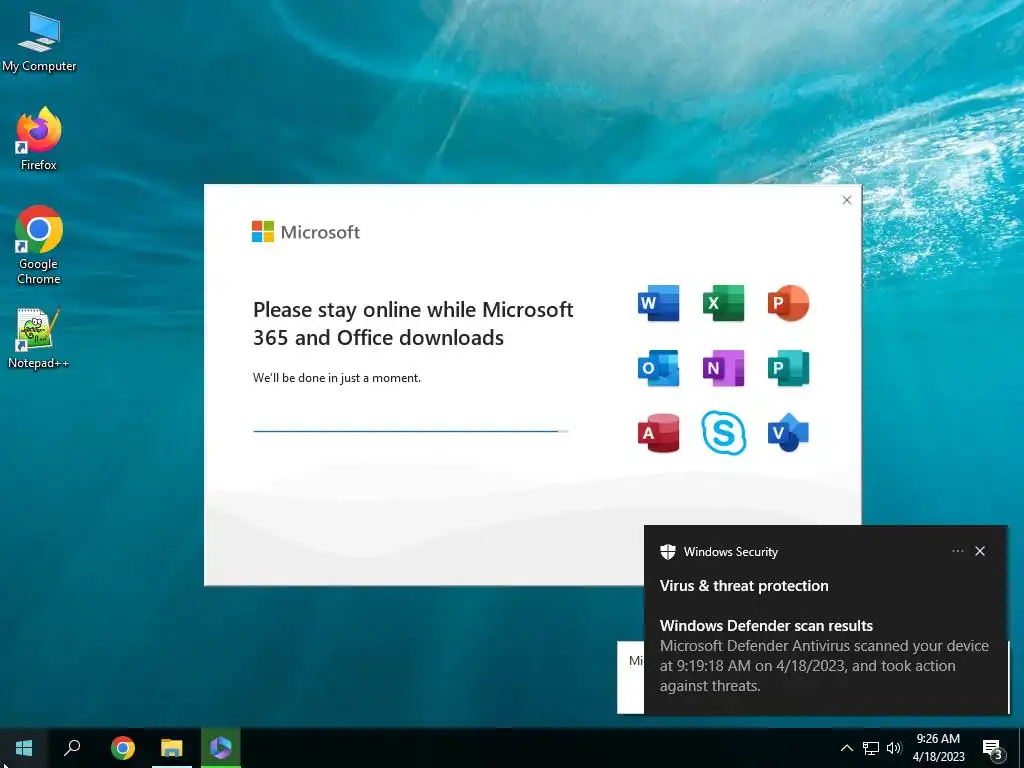Close the Microsoft 365 installer window
The height and width of the screenshot is (768, 1024).
coord(846,200)
